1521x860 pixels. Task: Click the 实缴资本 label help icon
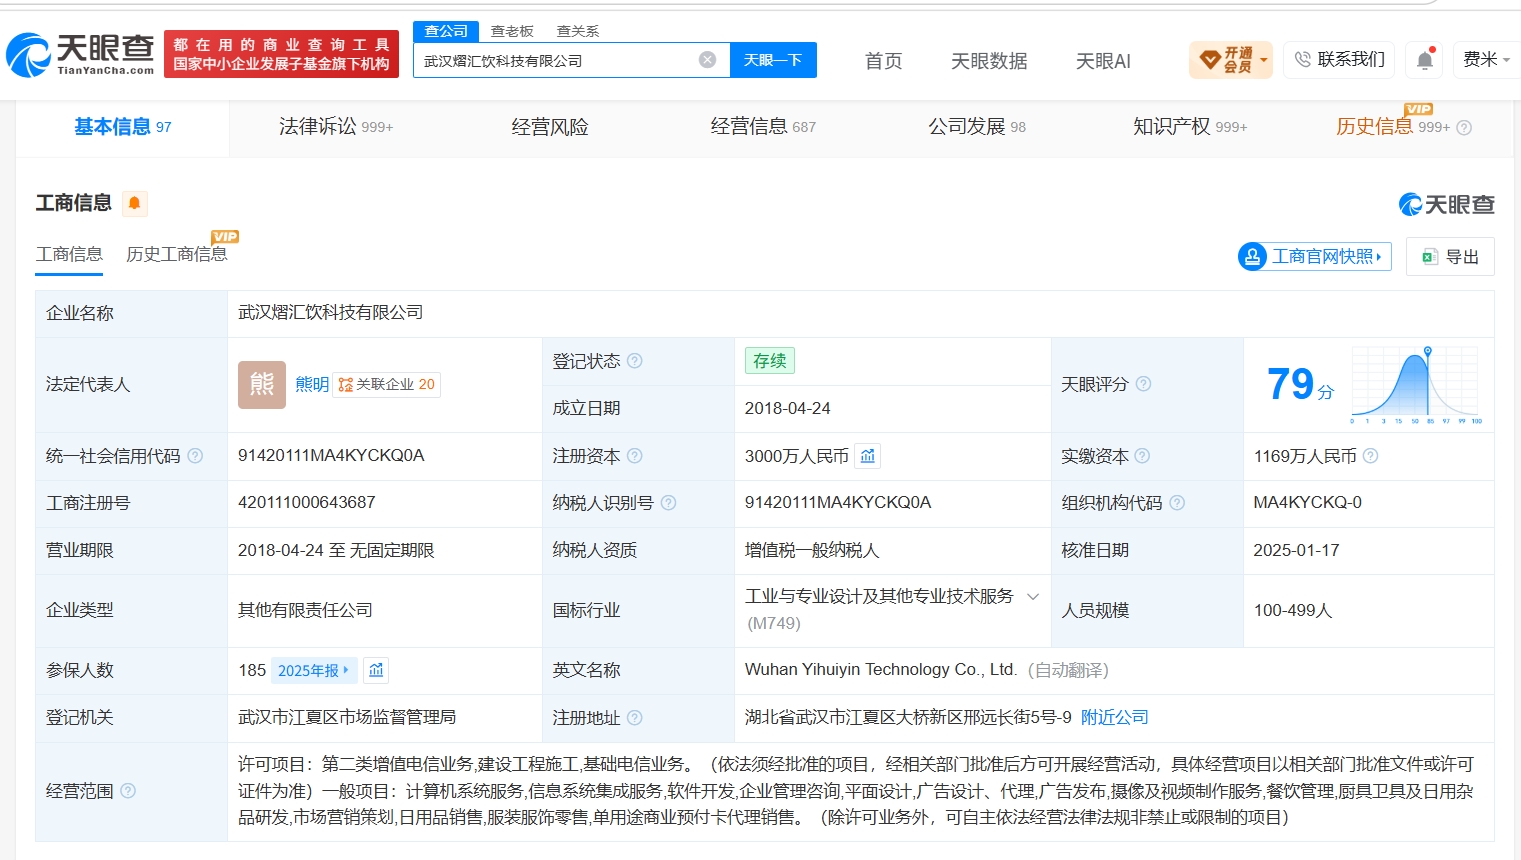click(x=1142, y=456)
